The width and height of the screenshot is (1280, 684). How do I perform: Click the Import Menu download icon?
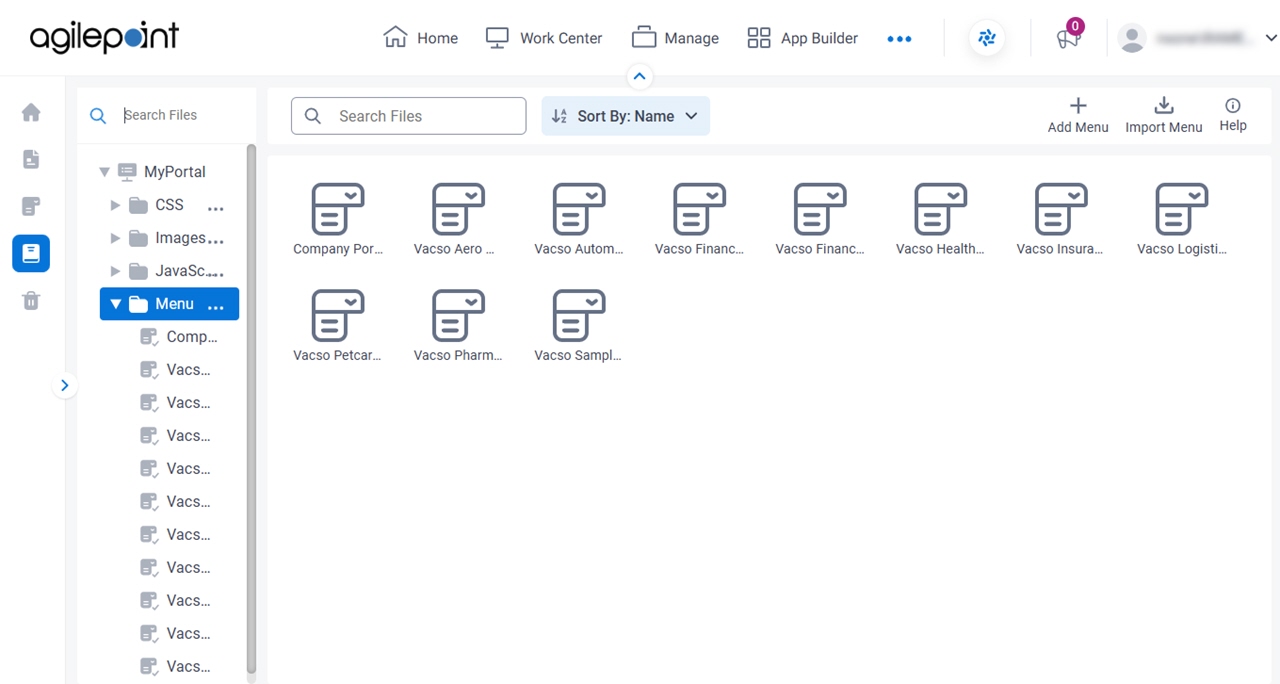point(1164,105)
